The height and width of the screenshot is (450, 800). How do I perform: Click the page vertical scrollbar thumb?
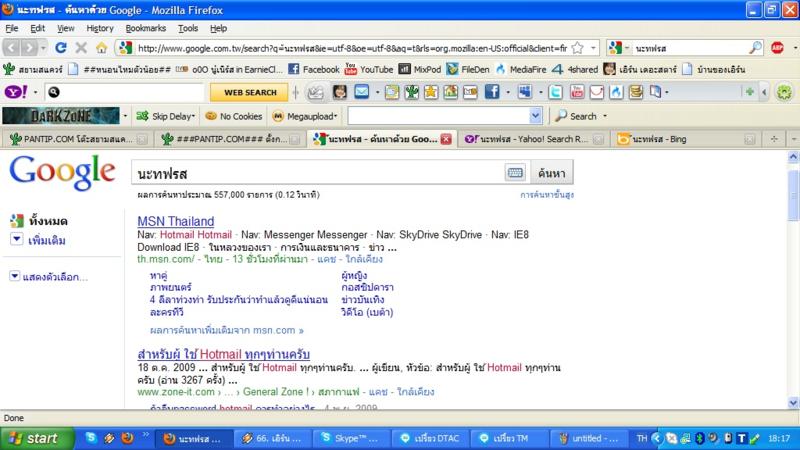[793, 196]
